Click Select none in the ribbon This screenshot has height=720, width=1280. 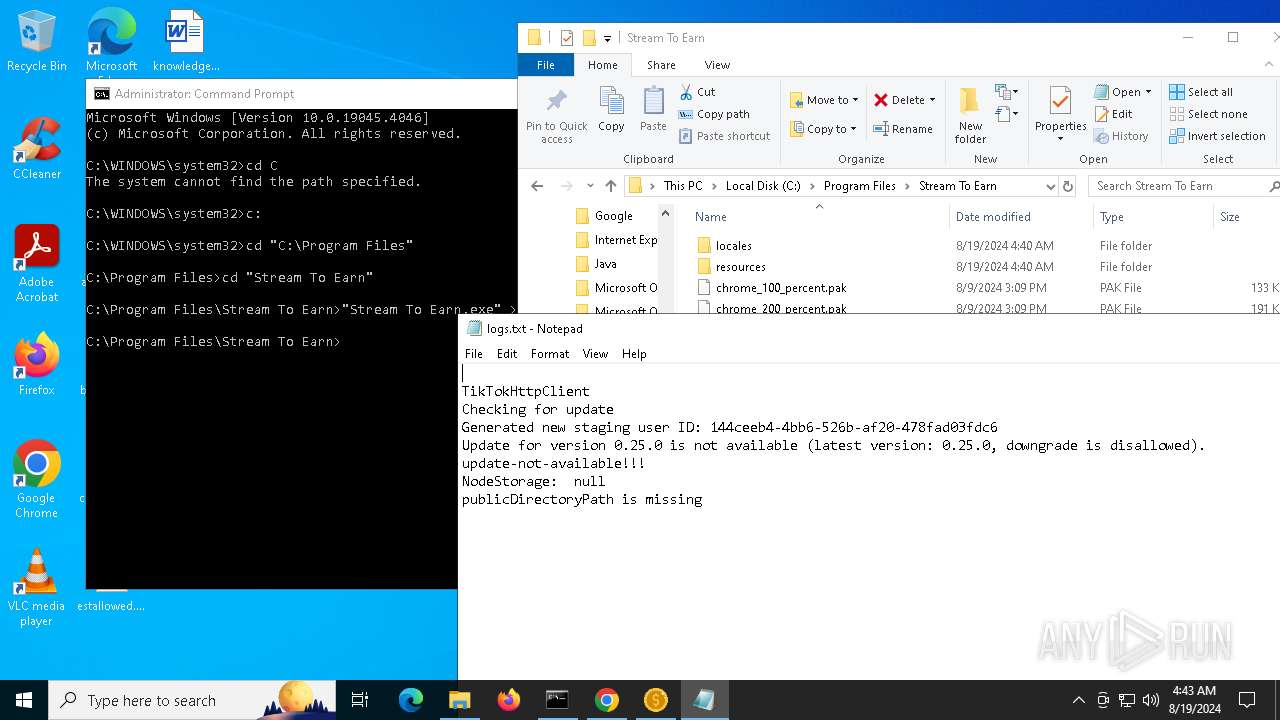click(x=1208, y=114)
